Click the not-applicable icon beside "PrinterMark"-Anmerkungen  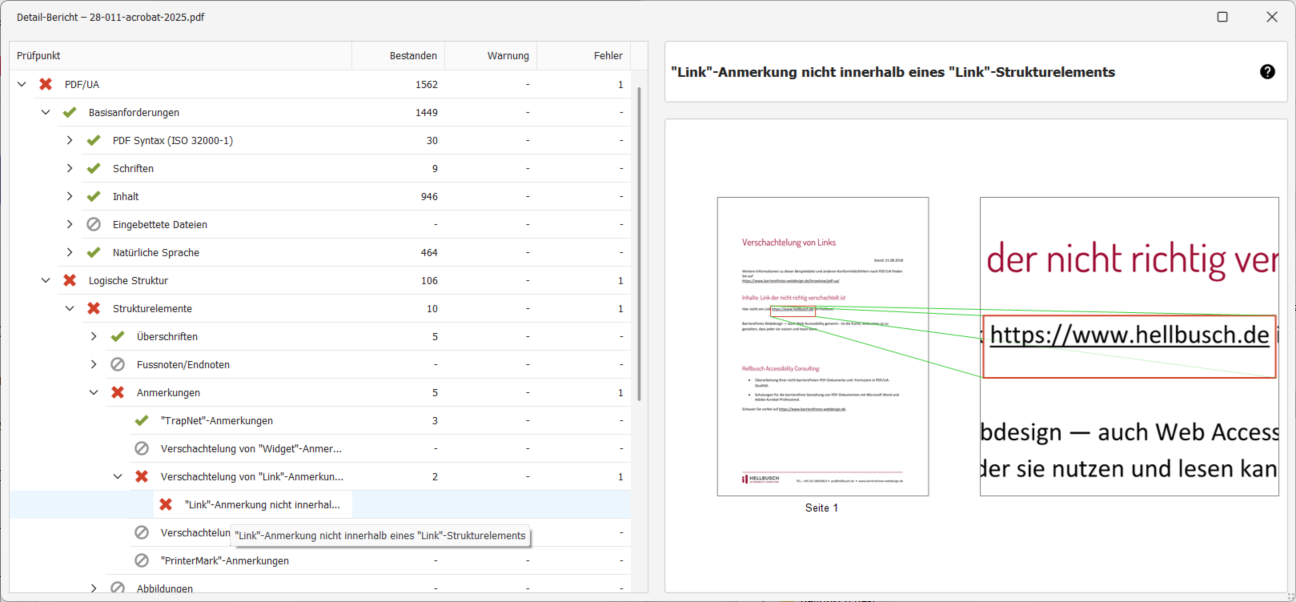(141, 560)
